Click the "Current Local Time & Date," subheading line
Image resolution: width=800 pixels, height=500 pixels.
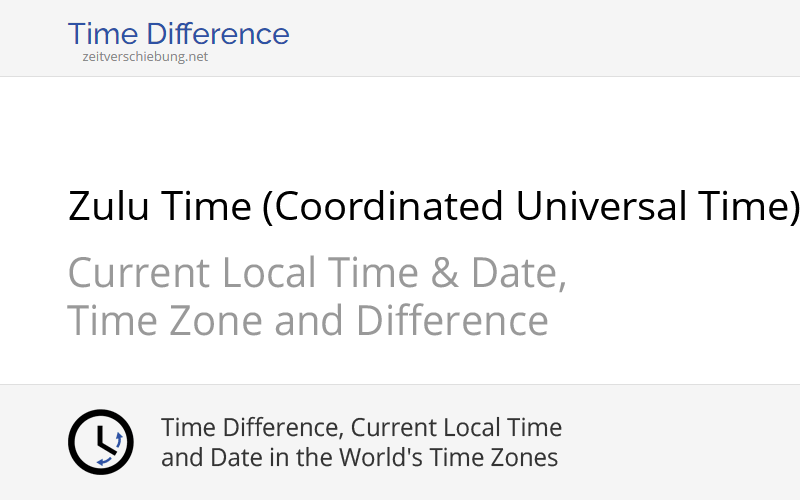[x=317, y=273]
